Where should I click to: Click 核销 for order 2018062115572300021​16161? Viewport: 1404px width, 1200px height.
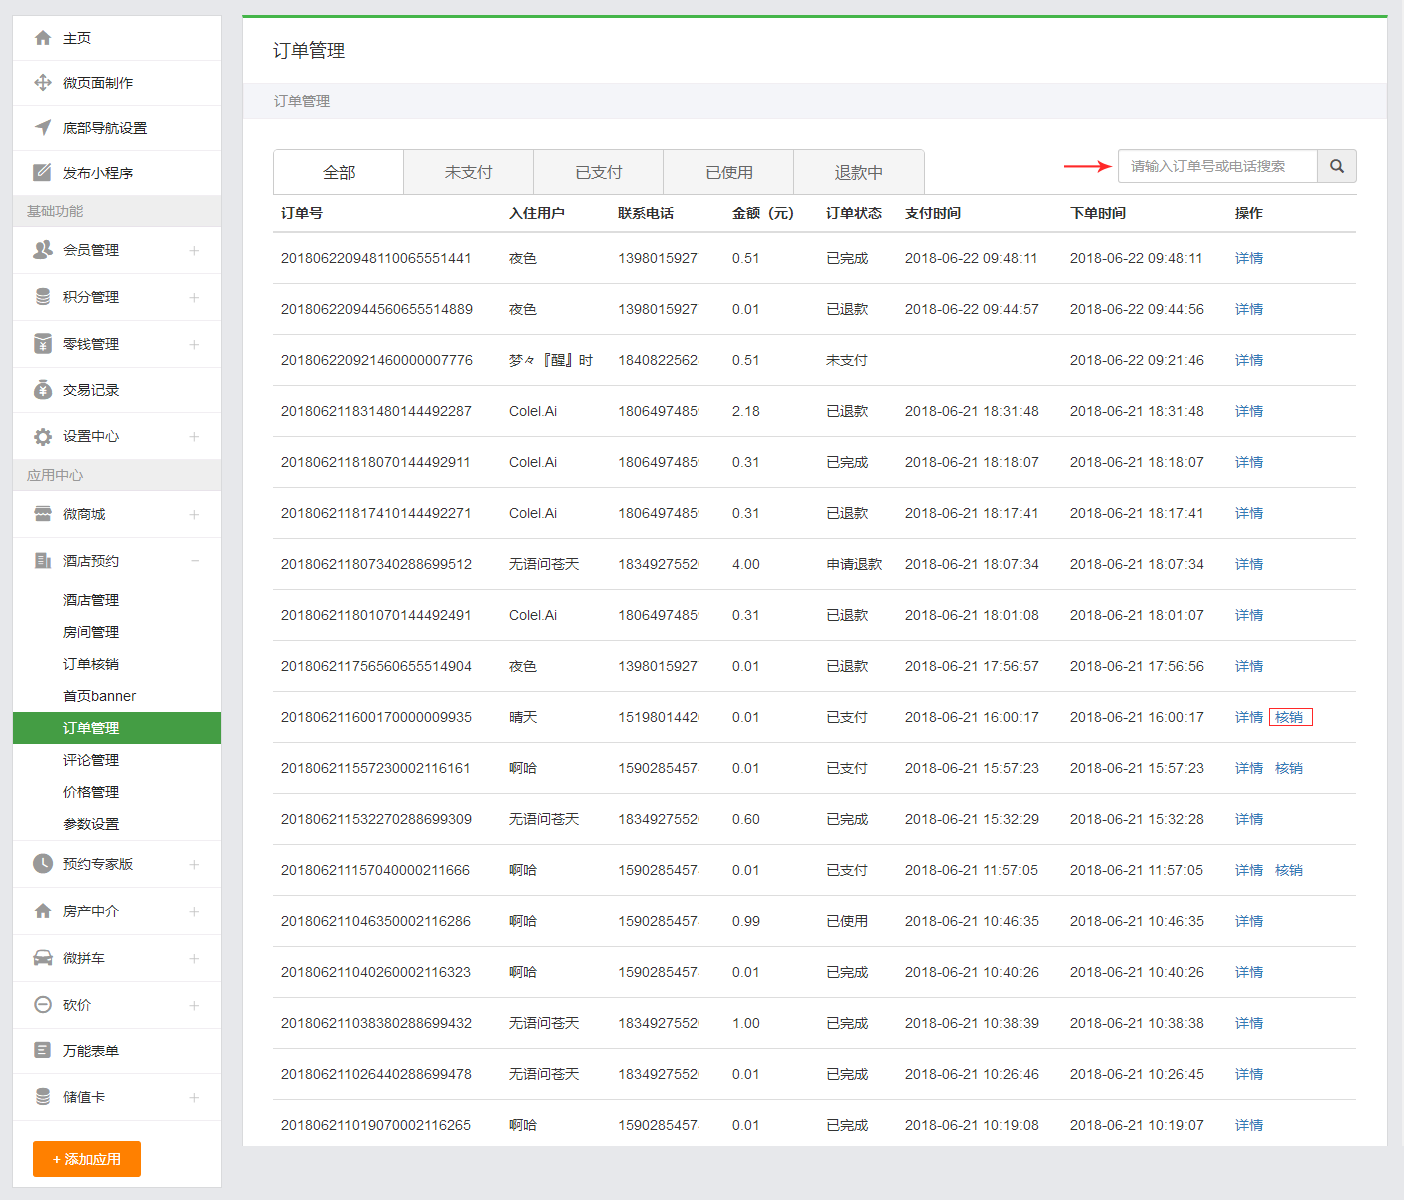click(x=1289, y=768)
